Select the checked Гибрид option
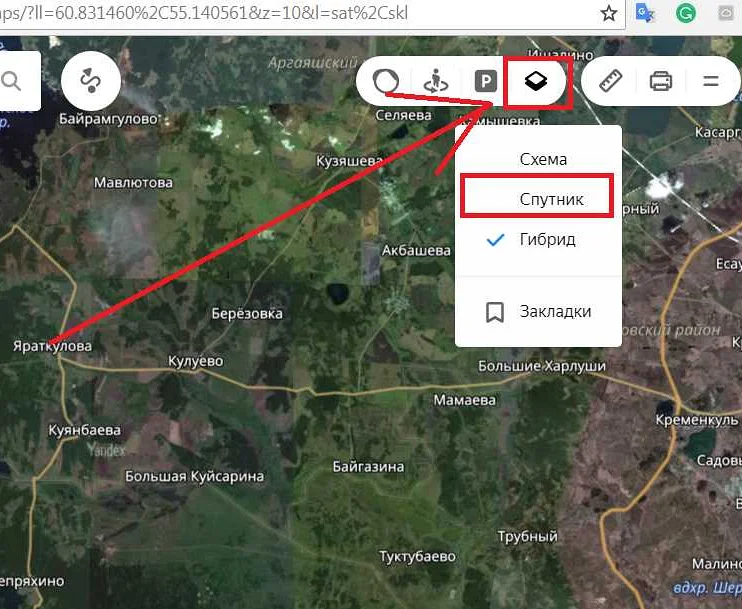This screenshot has width=742, height=609. pyautogui.click(x=547, y=240)
